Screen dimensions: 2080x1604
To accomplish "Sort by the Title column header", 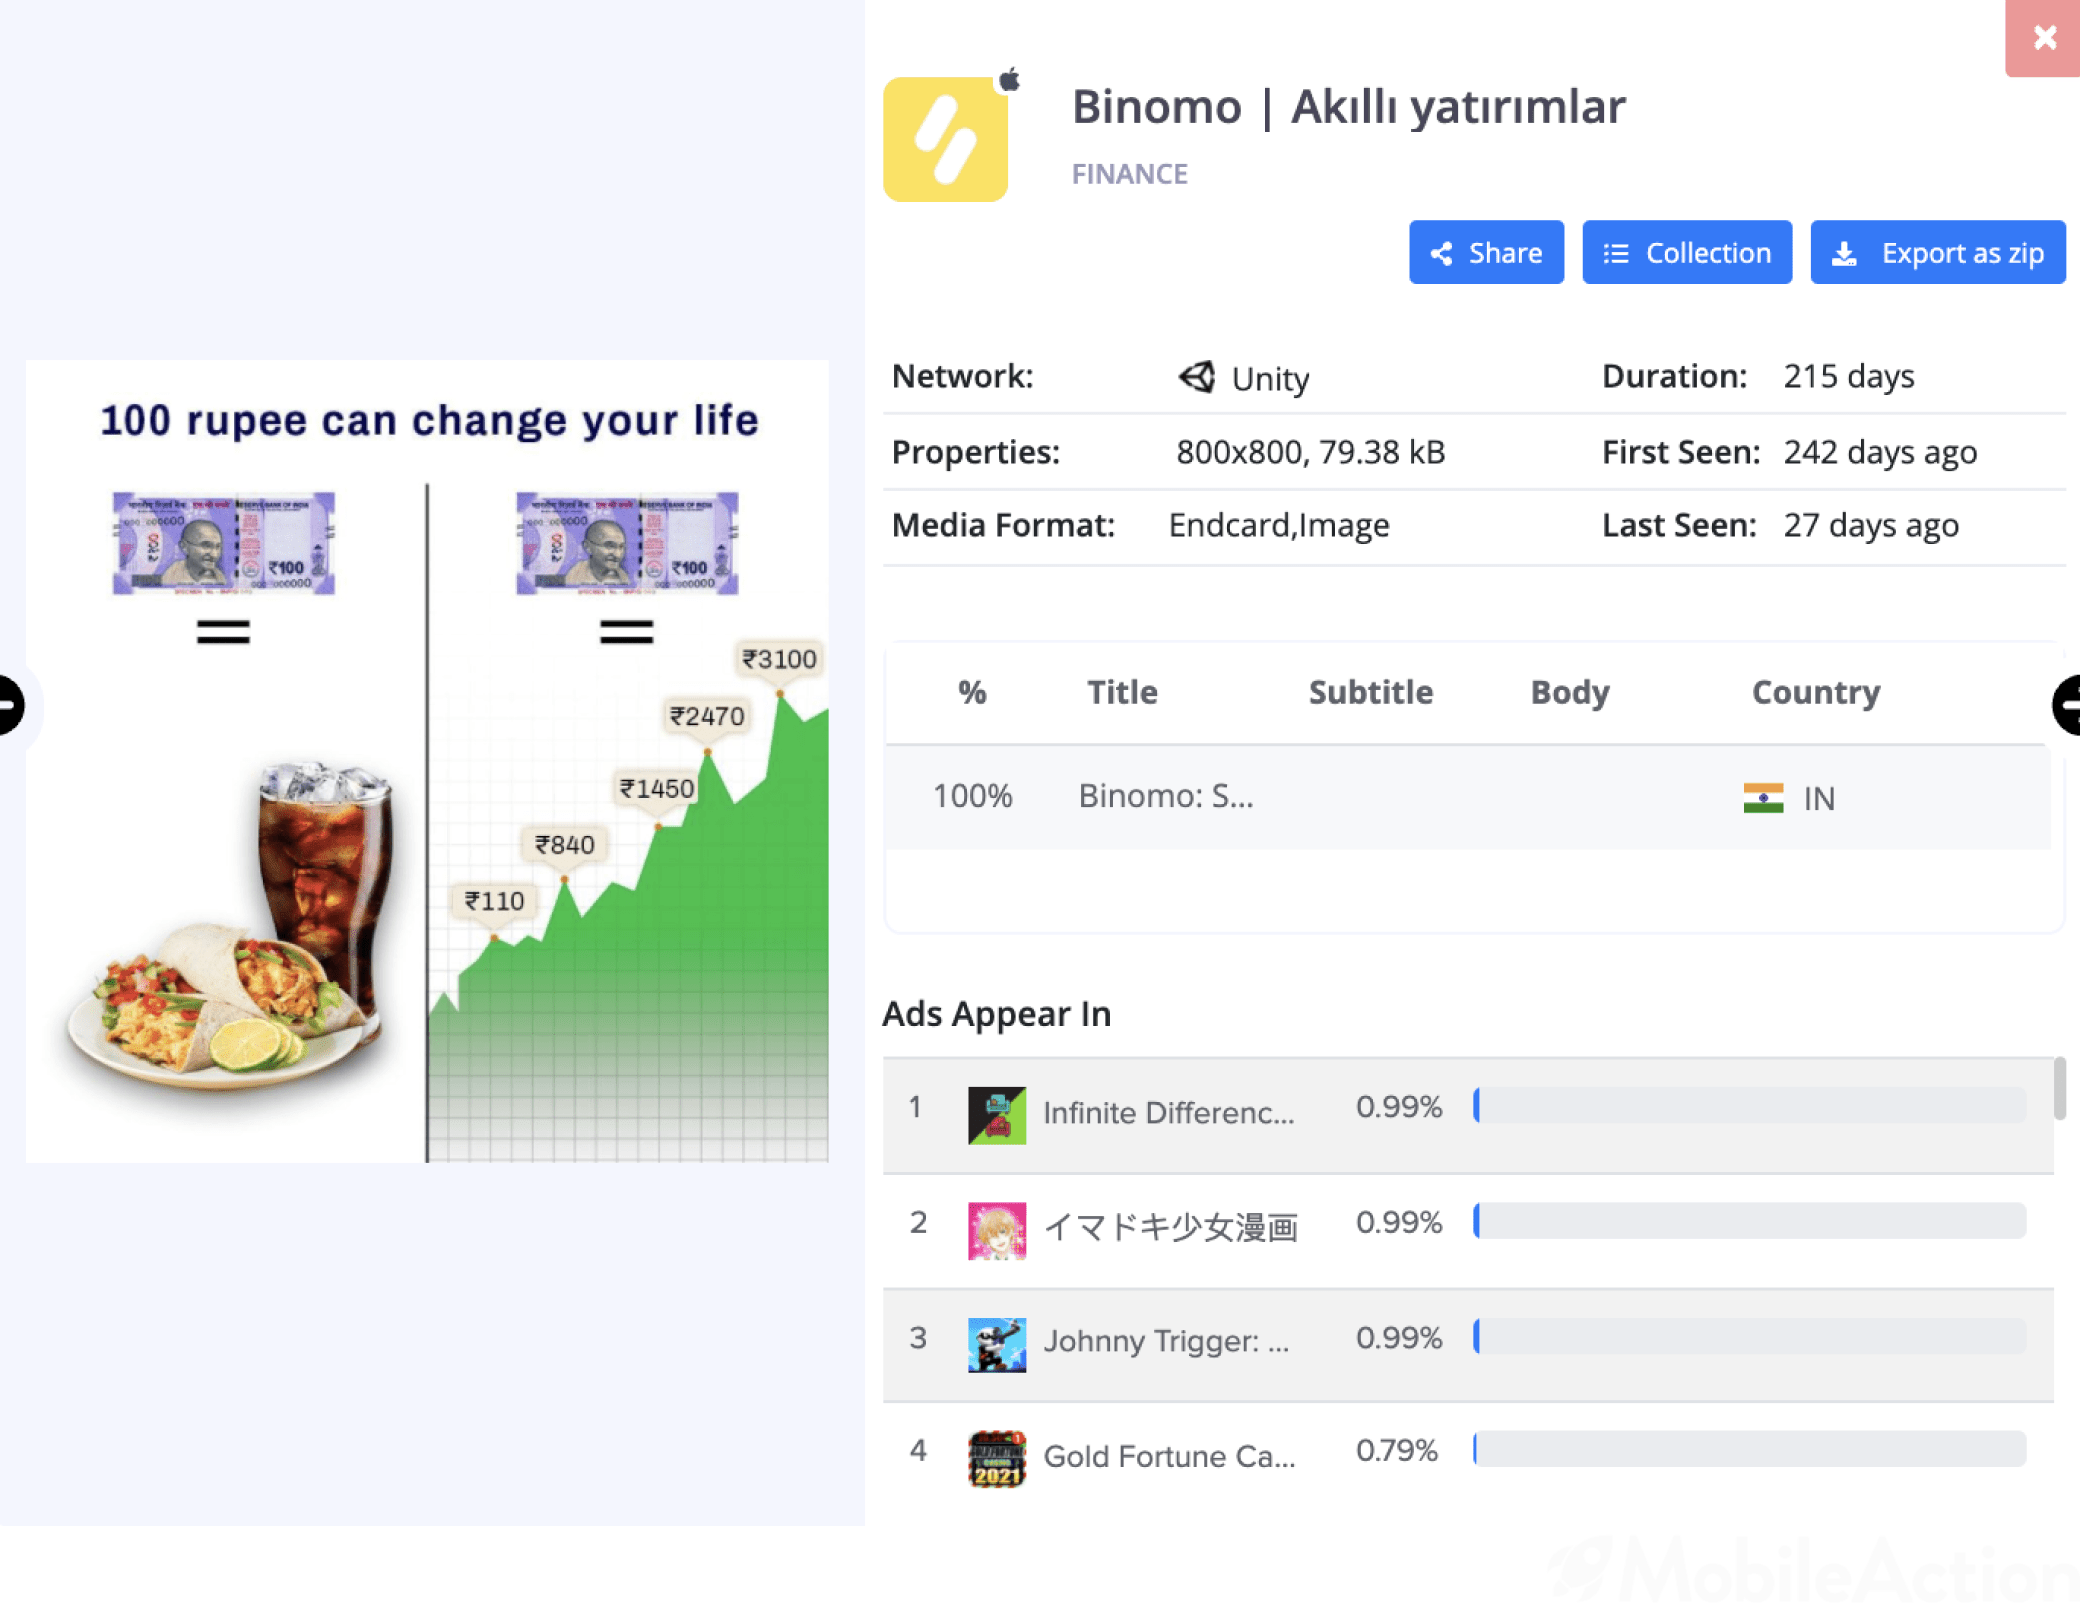I will click(1122, 692).
